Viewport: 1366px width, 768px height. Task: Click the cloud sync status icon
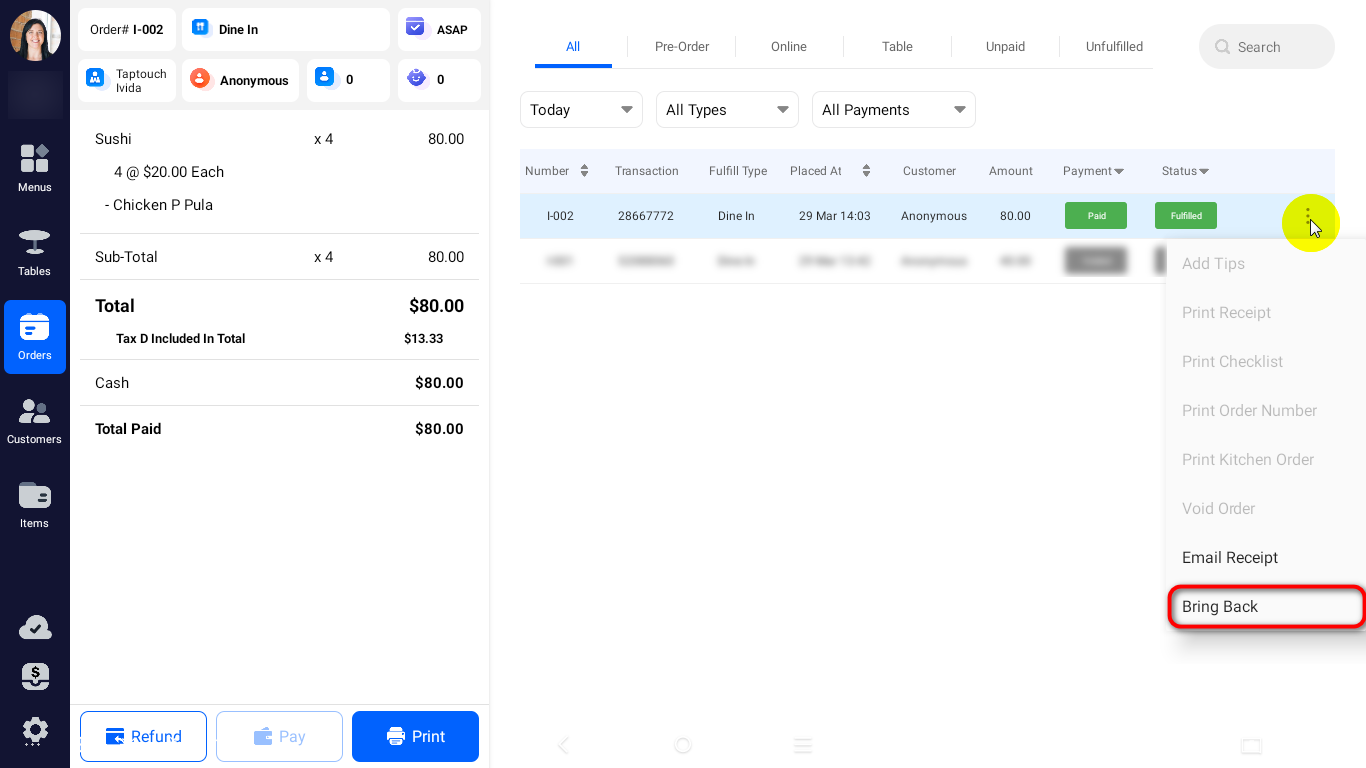[x=35, y=628]
